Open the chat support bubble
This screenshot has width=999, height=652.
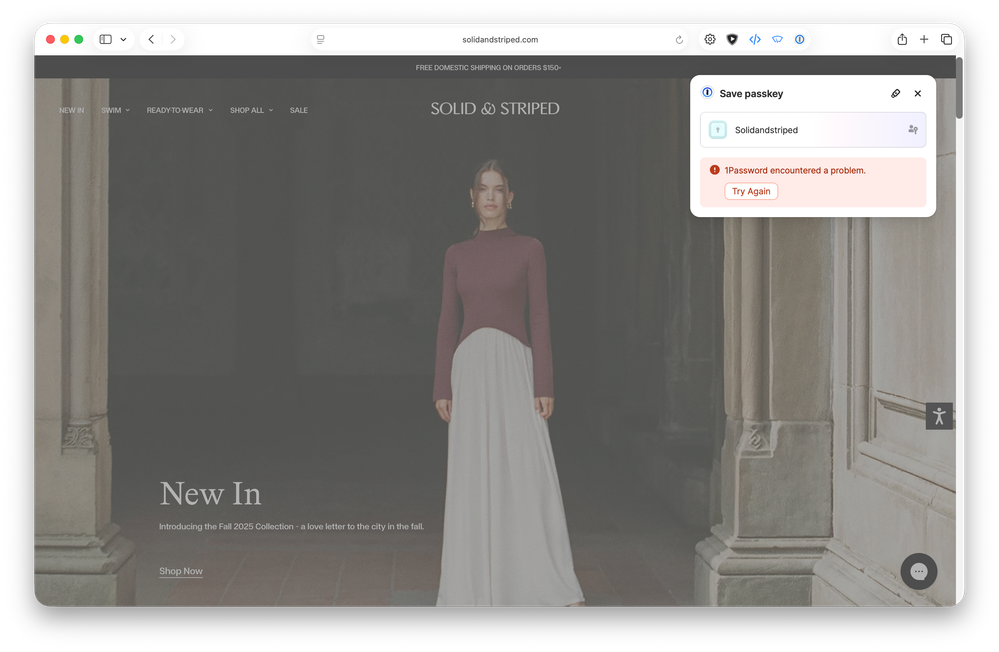tap(919, 572)
